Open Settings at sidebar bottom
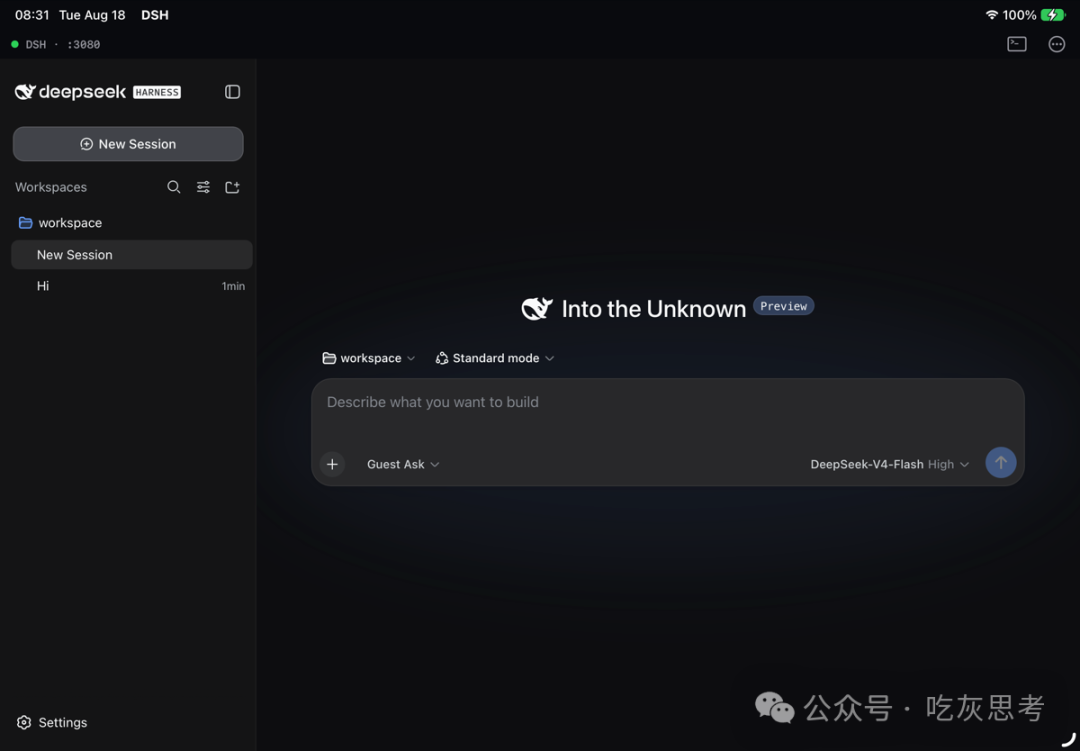The height and width of the screenshot is (751, 1080). point(52,722)
